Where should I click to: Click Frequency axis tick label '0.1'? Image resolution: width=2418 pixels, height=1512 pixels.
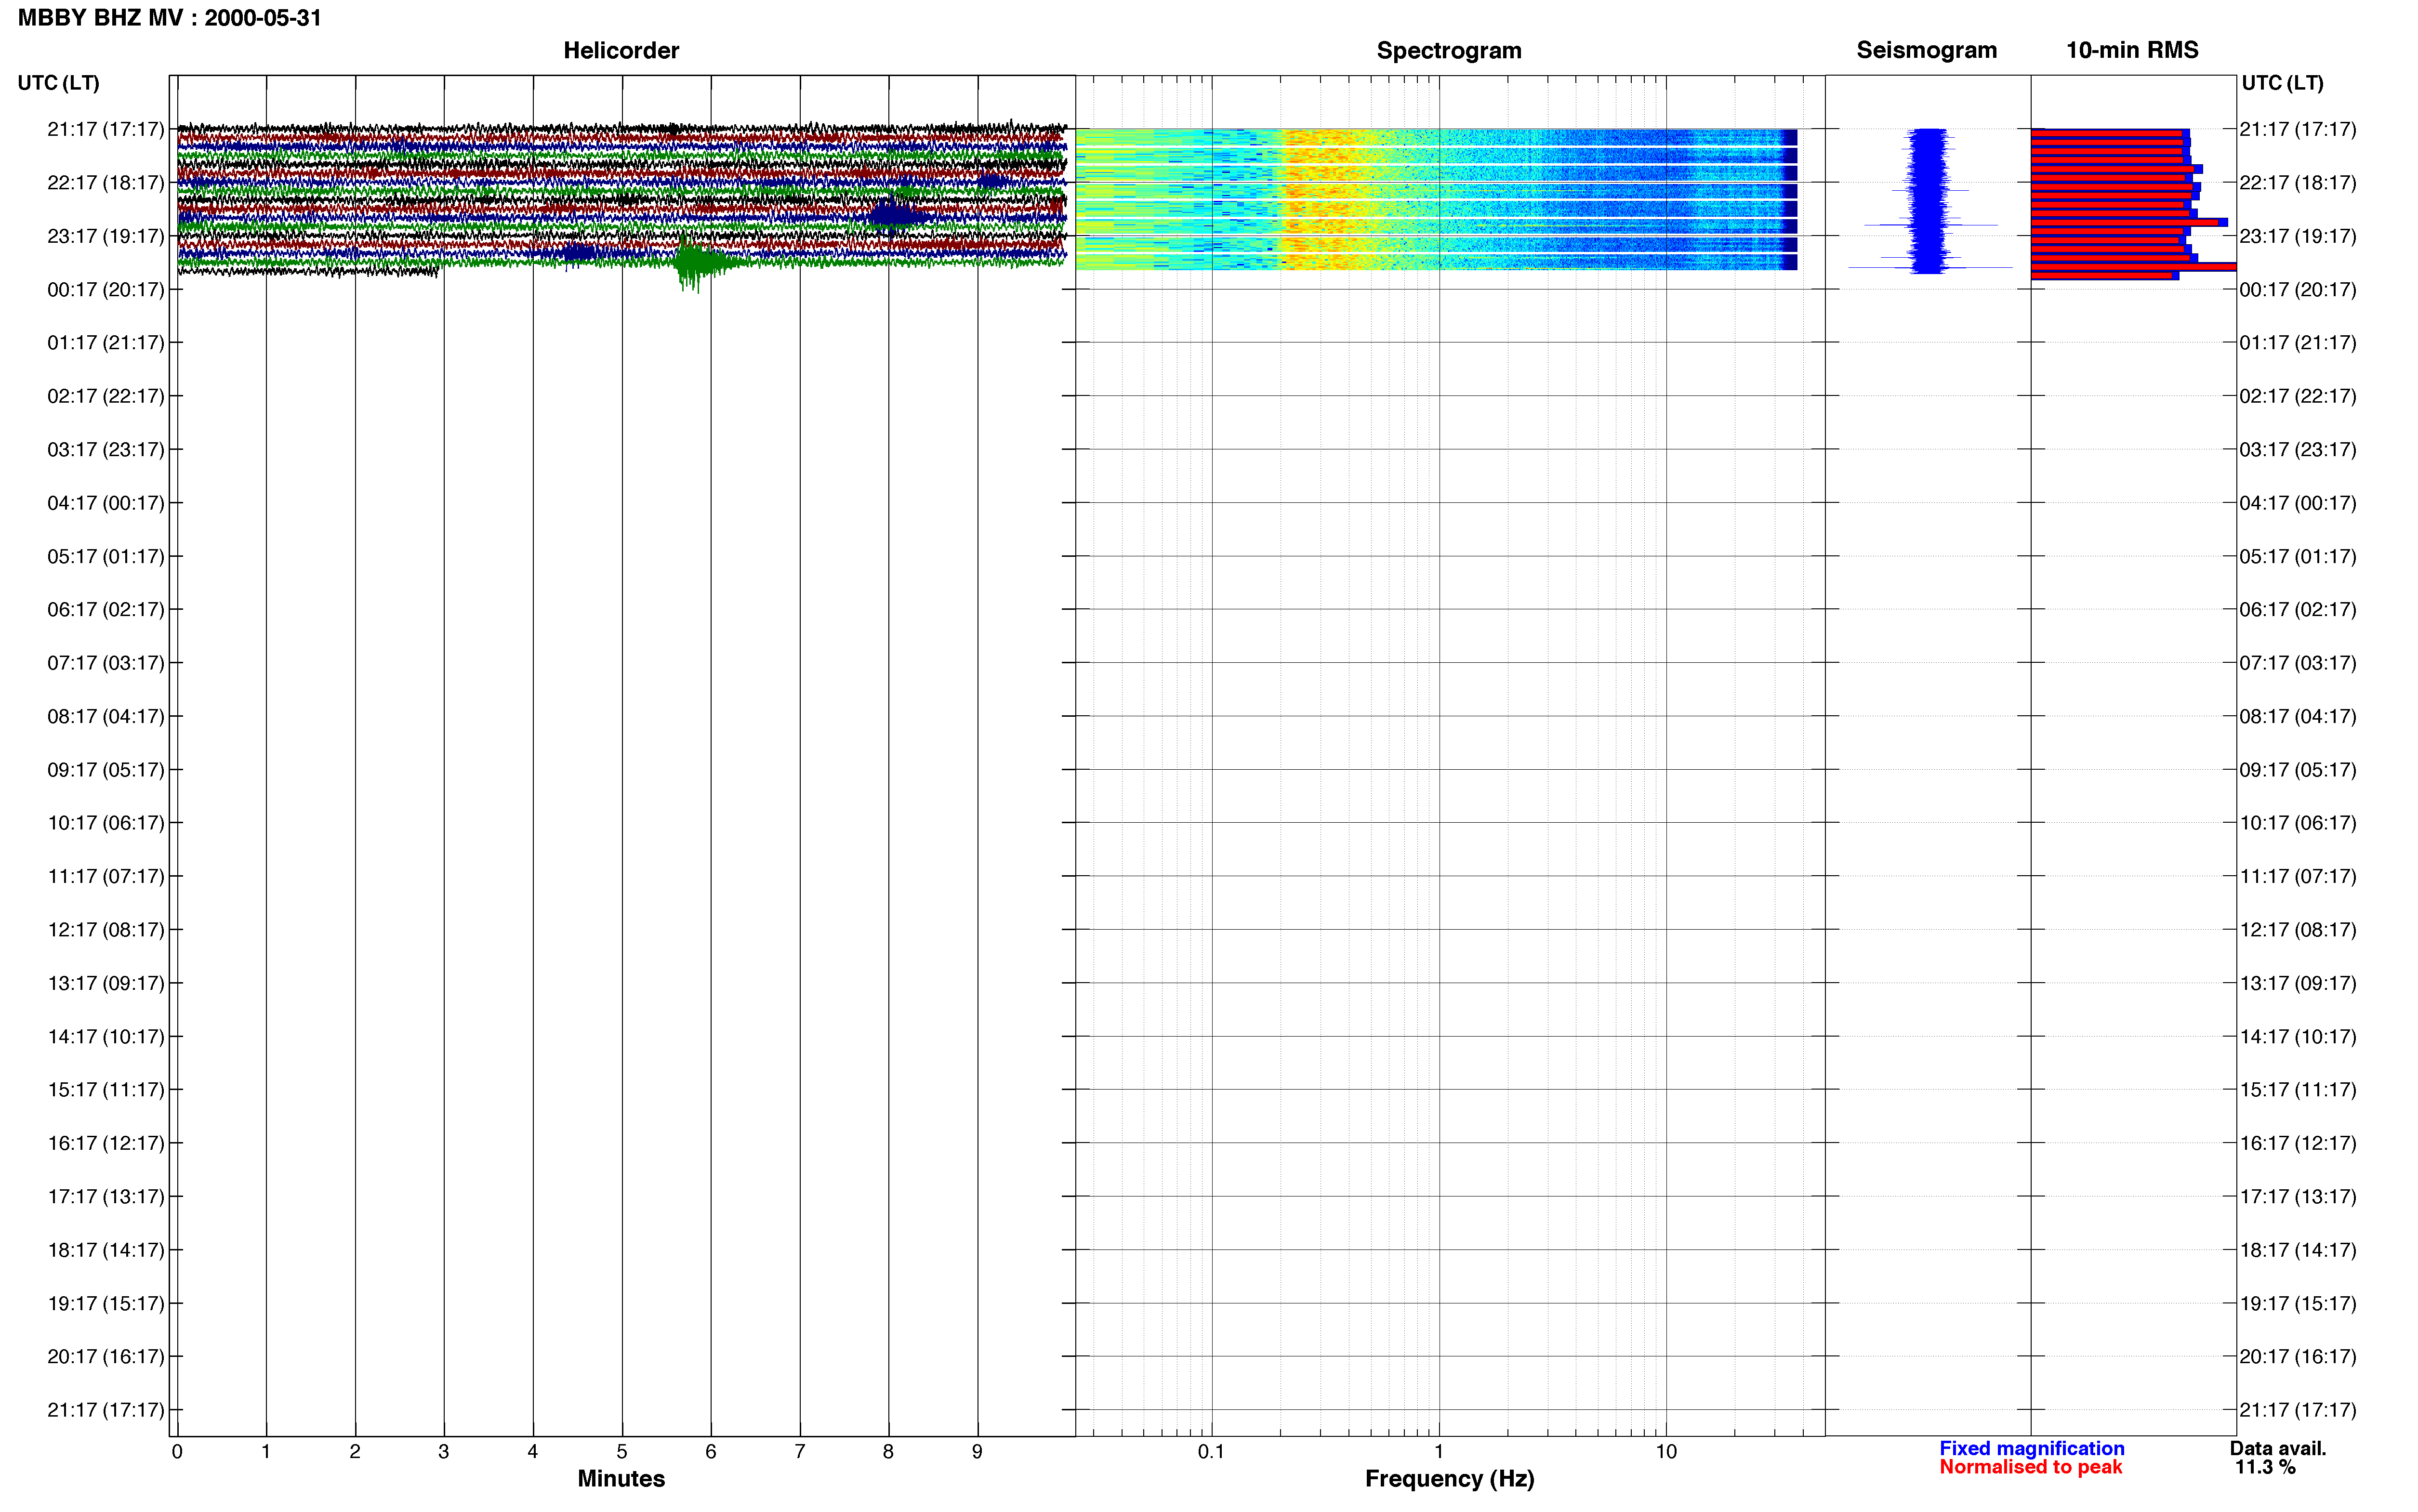(x=1211, y=1451)
